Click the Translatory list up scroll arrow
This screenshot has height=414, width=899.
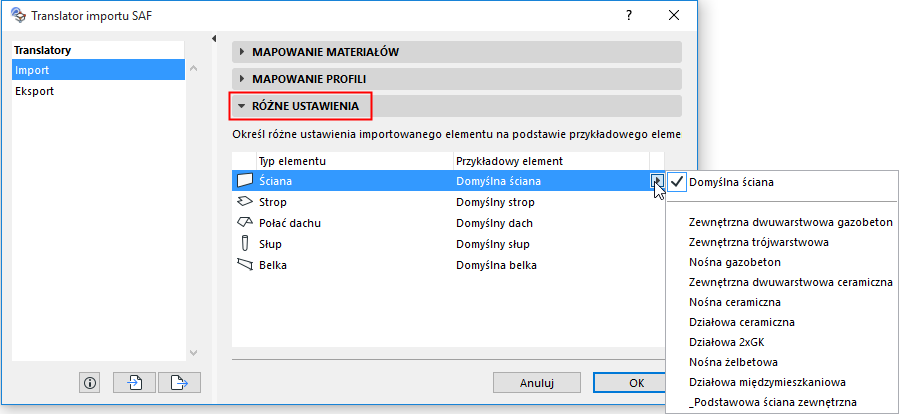click(193, 69)
